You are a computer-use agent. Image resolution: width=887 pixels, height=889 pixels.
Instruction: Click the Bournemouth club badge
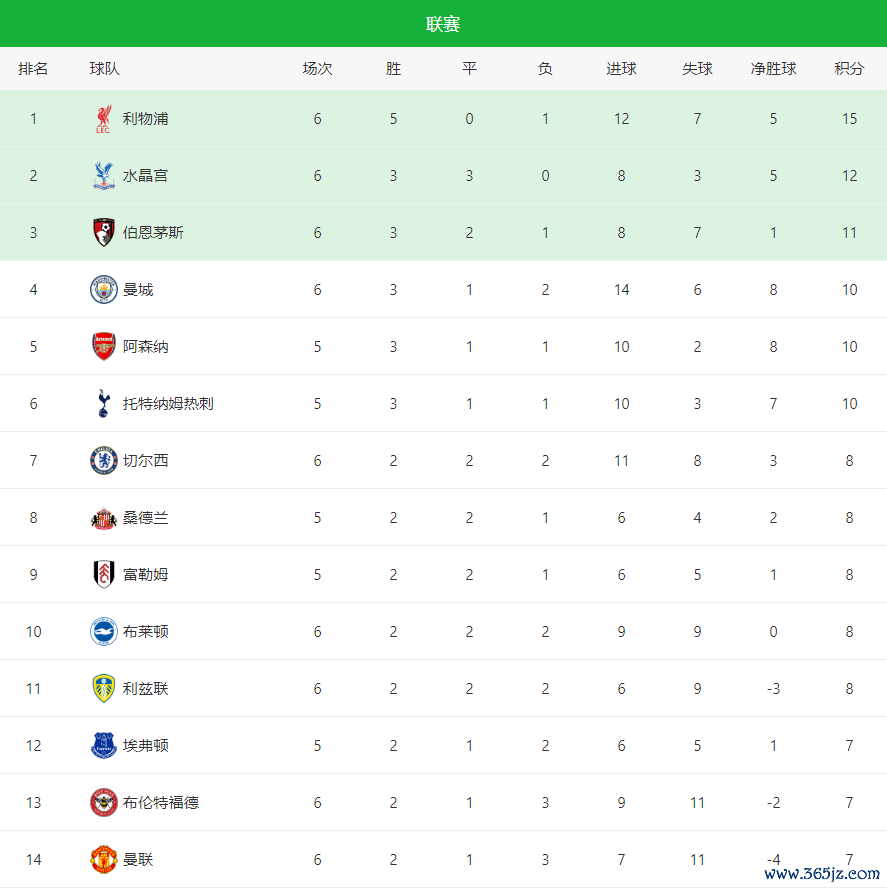pyautogui.click(x=103, y=233)
